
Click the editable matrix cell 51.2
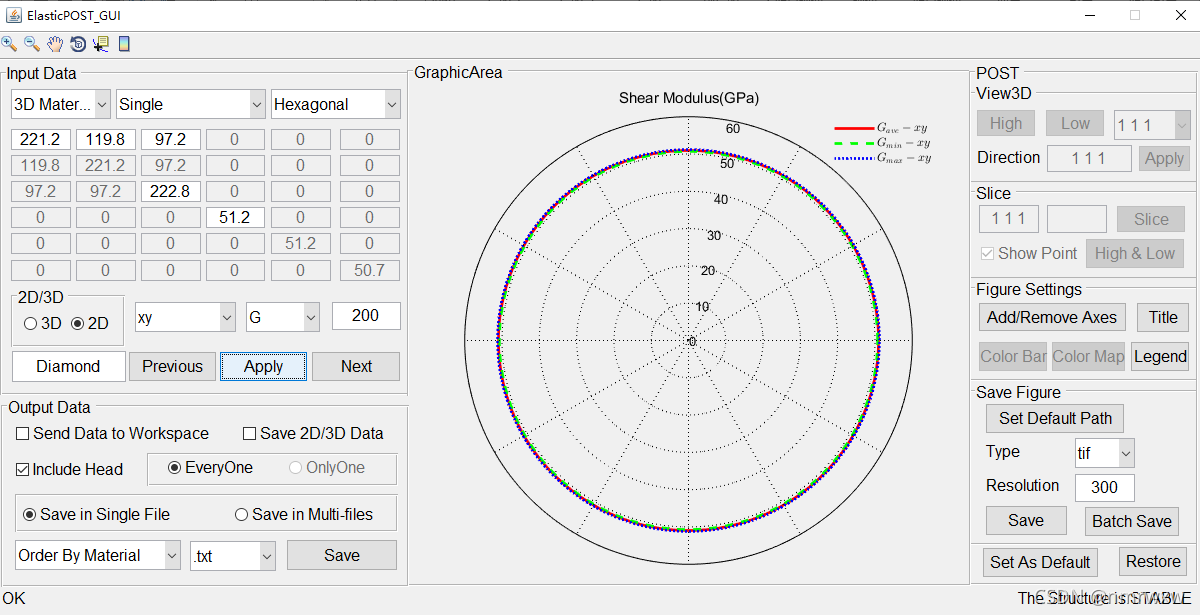point(235,217)
